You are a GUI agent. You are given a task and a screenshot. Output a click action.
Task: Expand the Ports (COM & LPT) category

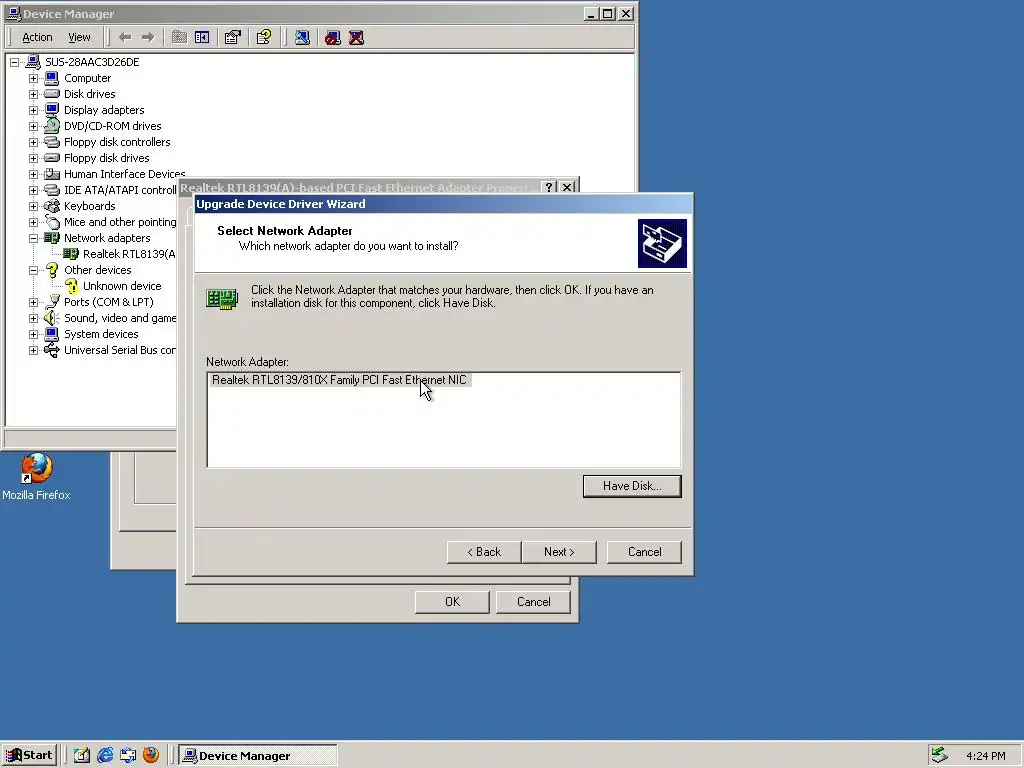[33, 302]
